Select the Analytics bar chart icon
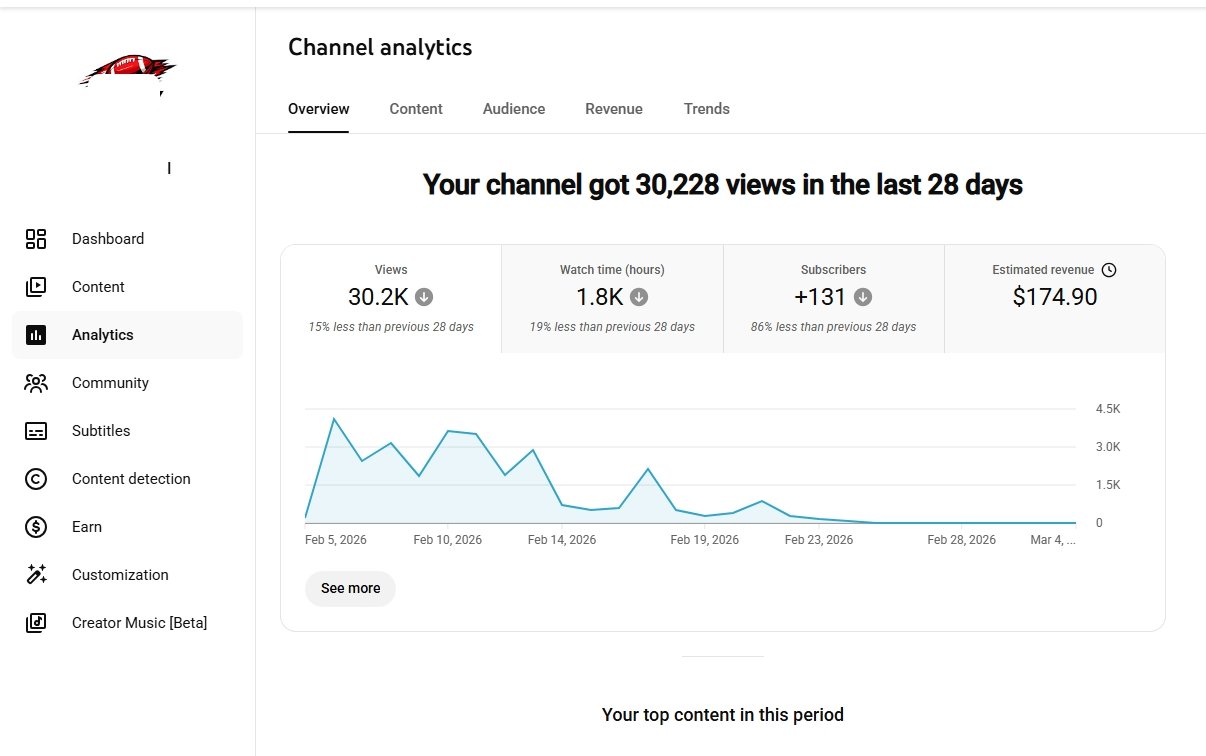The width and height of the screenshot is (1206, 756). [x=36, y=335]
